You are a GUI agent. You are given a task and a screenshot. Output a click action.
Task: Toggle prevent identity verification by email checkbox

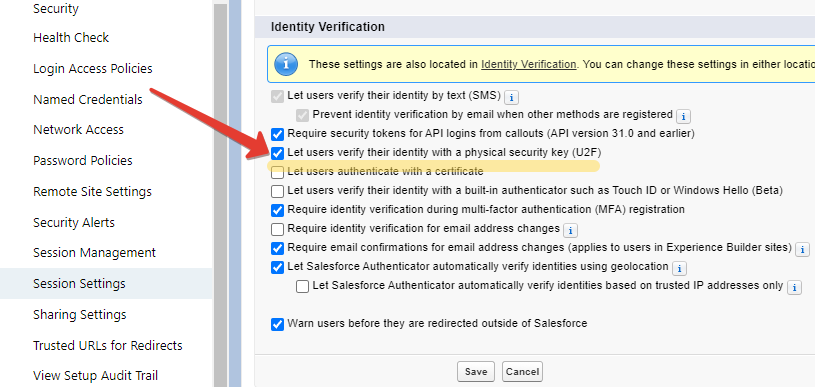pyautogui.click(x=303, y=115)
